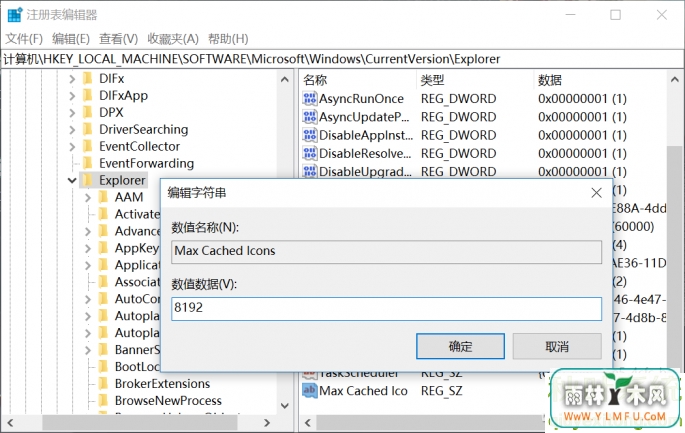Click the AsyncRunOnce data 0x00000001 (1)
Viewport: 685px width, 433px height.
582,99
